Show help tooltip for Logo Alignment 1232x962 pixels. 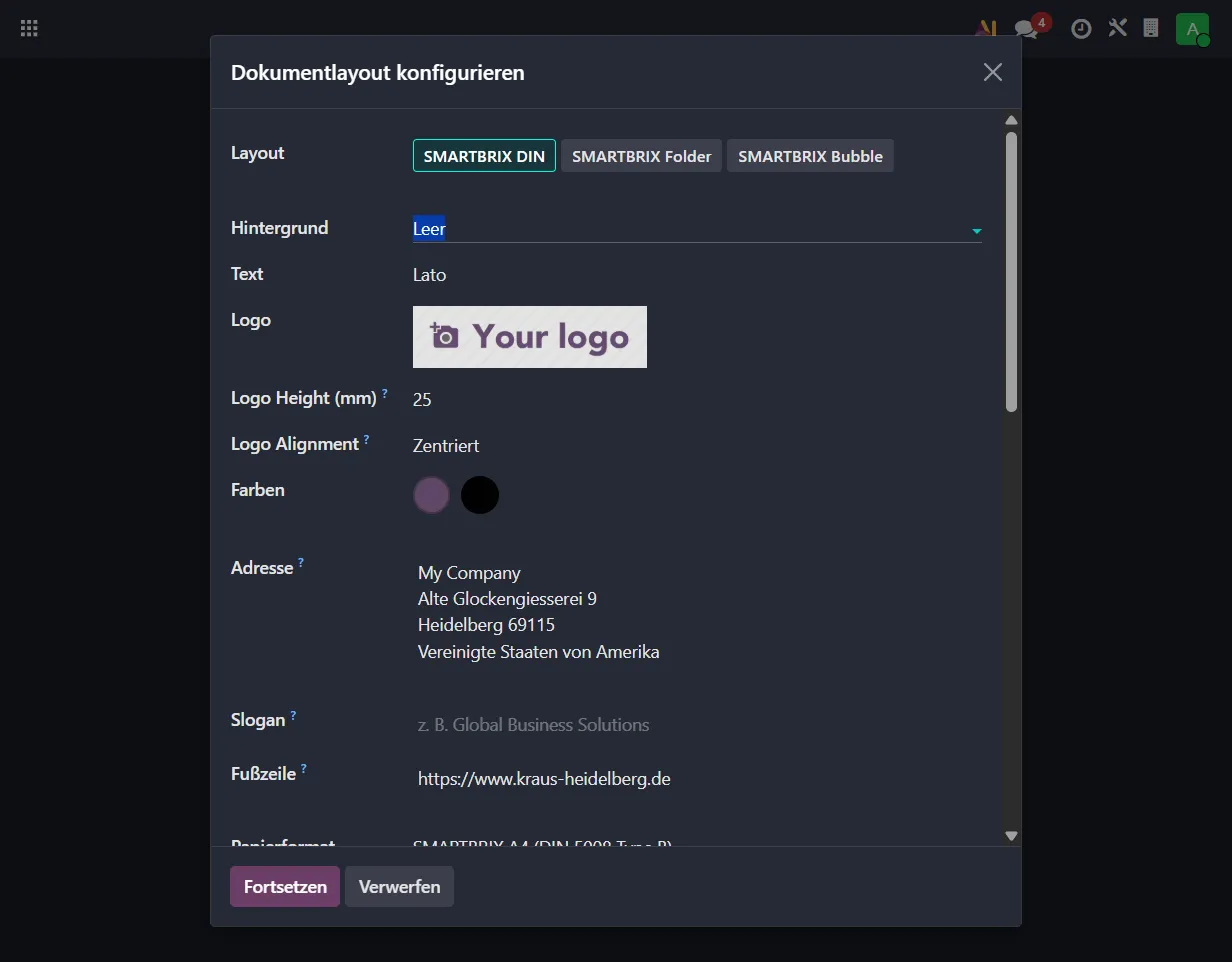pyautogui.click(x=366, y=440)
